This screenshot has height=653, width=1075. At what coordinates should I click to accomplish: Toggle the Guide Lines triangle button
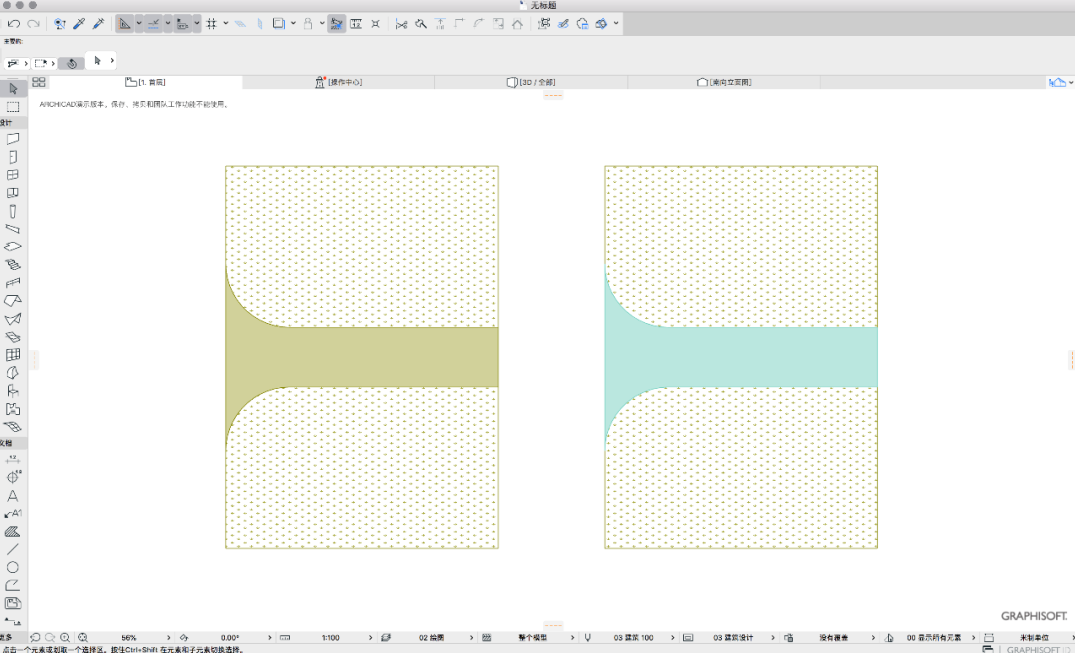(124, 24)
